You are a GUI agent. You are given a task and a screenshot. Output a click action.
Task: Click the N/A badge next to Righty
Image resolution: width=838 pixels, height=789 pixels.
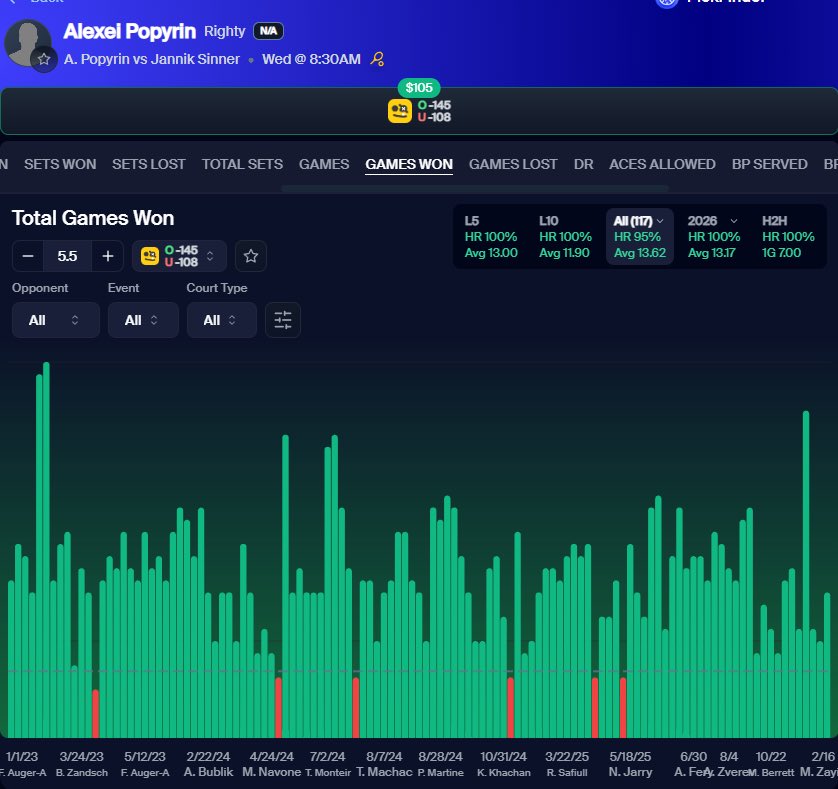(268, 31)
